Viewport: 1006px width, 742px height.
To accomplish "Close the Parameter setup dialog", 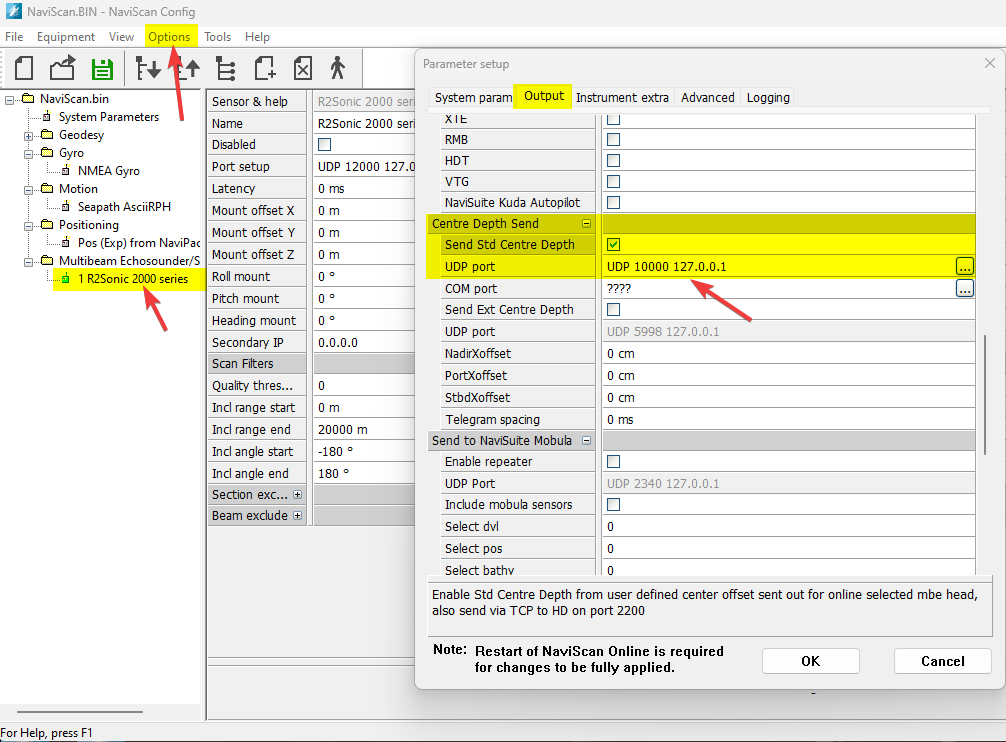I will [989, 63].
